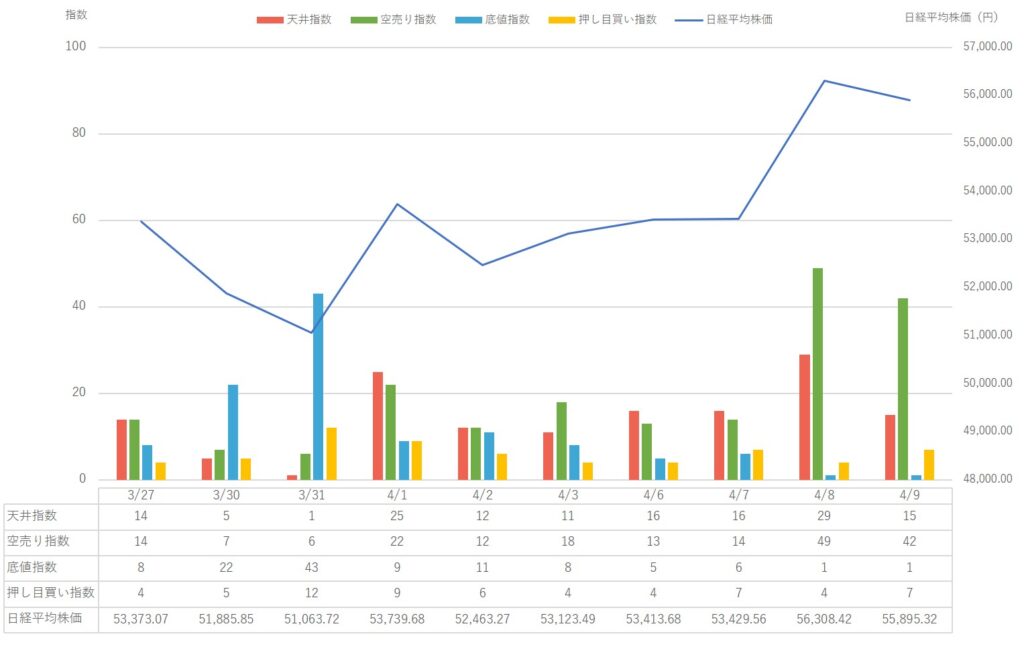
Task: Click the yellow 押し目買い指数 legend swatch
Action: pyautogui.click(x=561, y=19)
